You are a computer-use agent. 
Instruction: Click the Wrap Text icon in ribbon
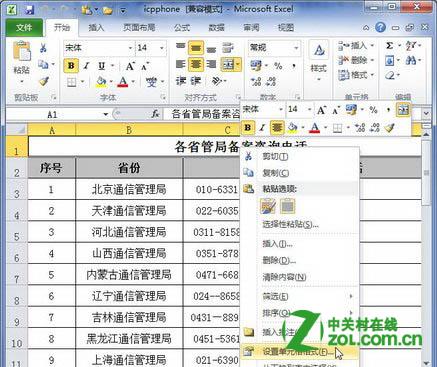pos(228,48)
